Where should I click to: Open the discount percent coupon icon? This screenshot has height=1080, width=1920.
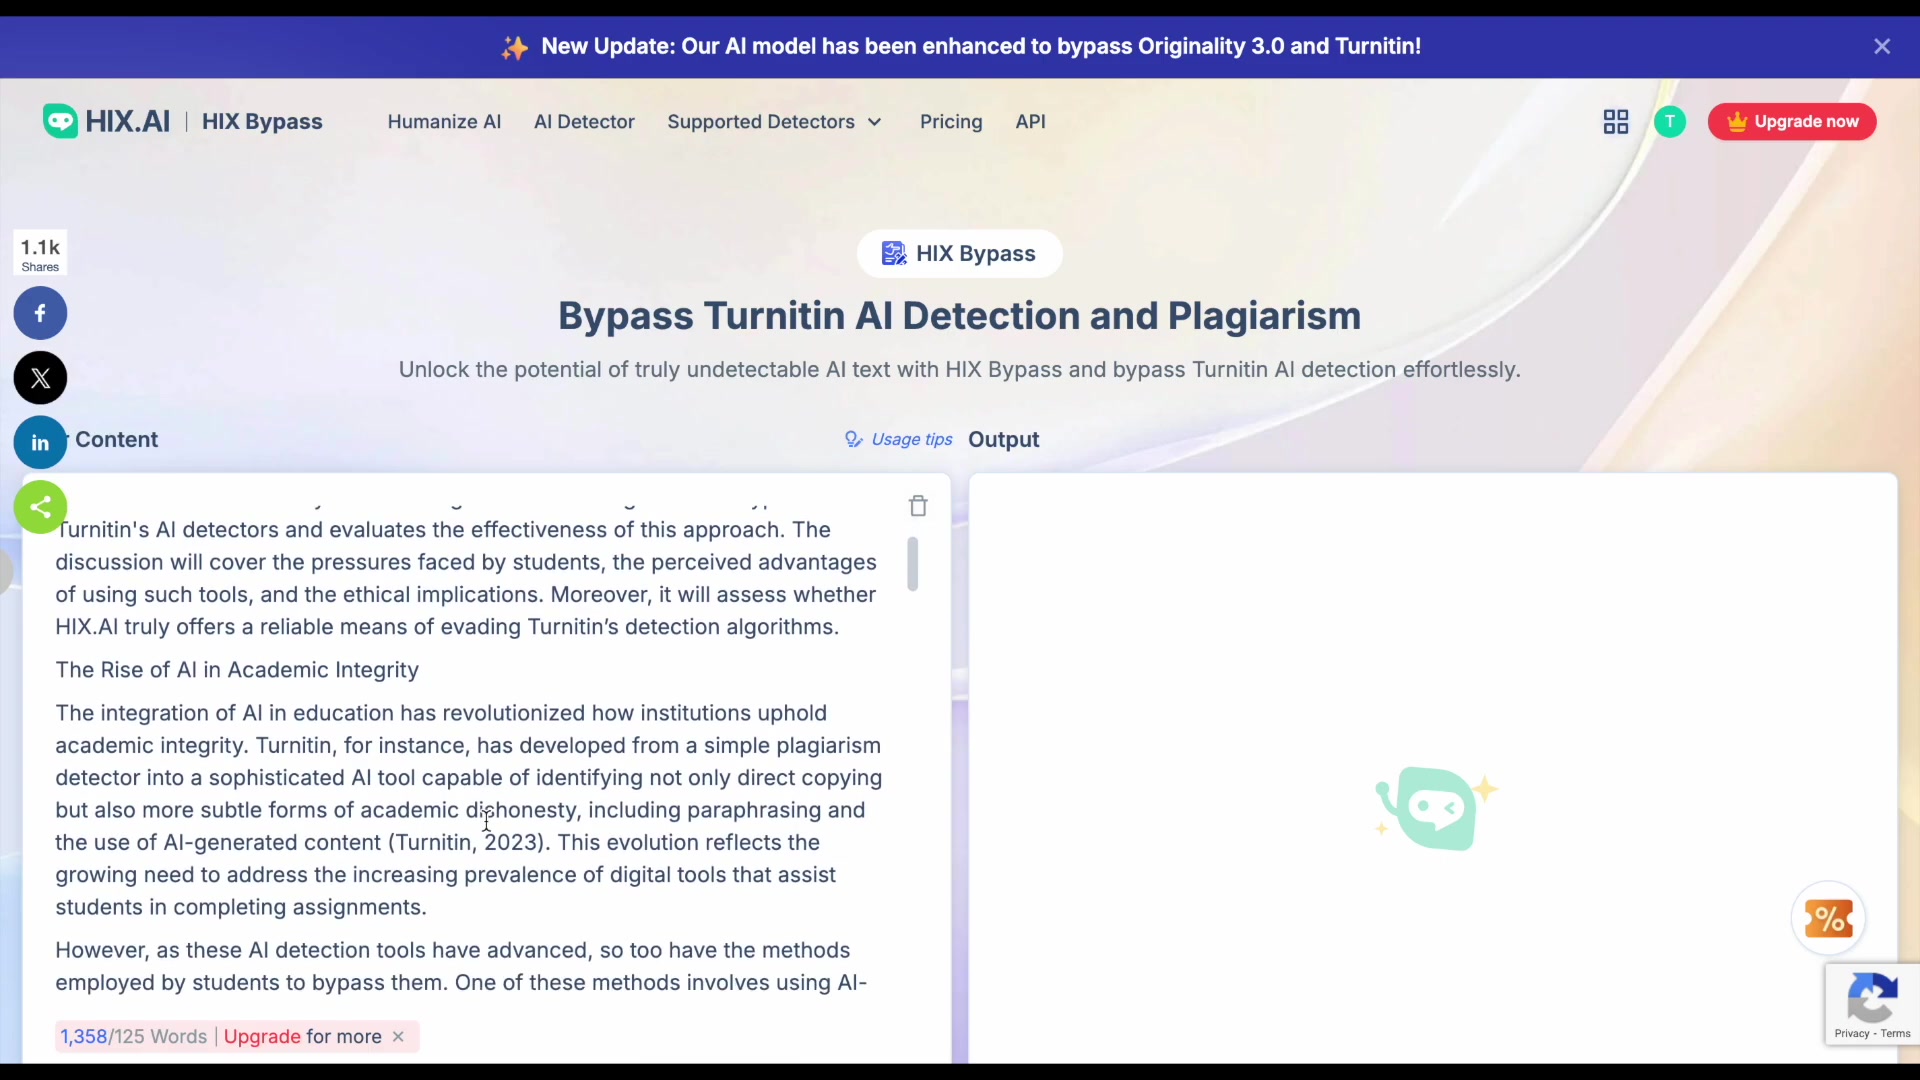click(x=1828, y=918)
